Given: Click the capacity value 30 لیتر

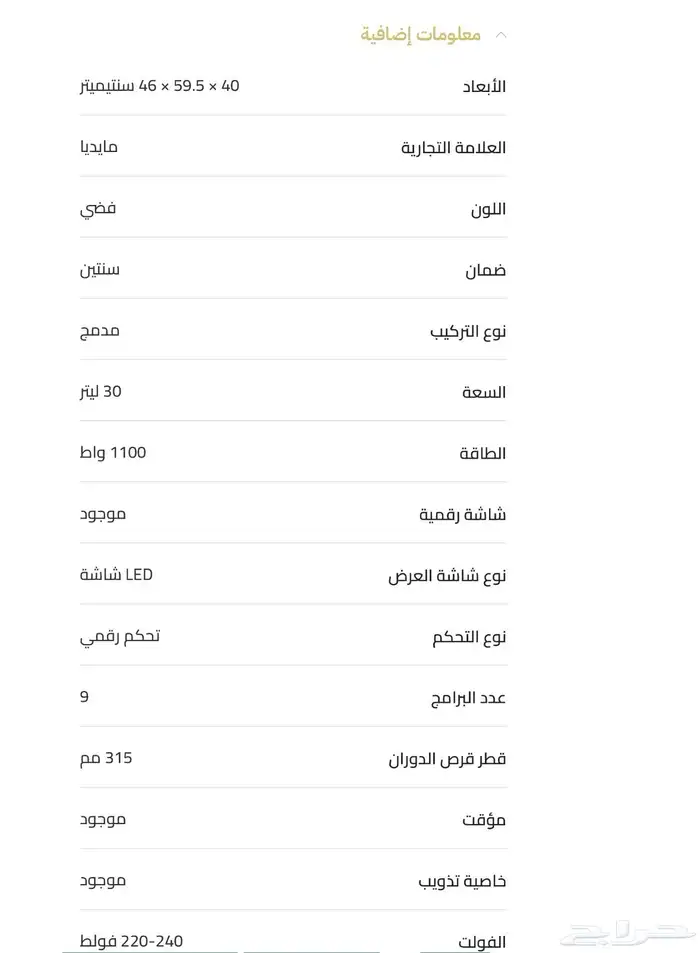Looking at the screenshot, I should (101, 392).
